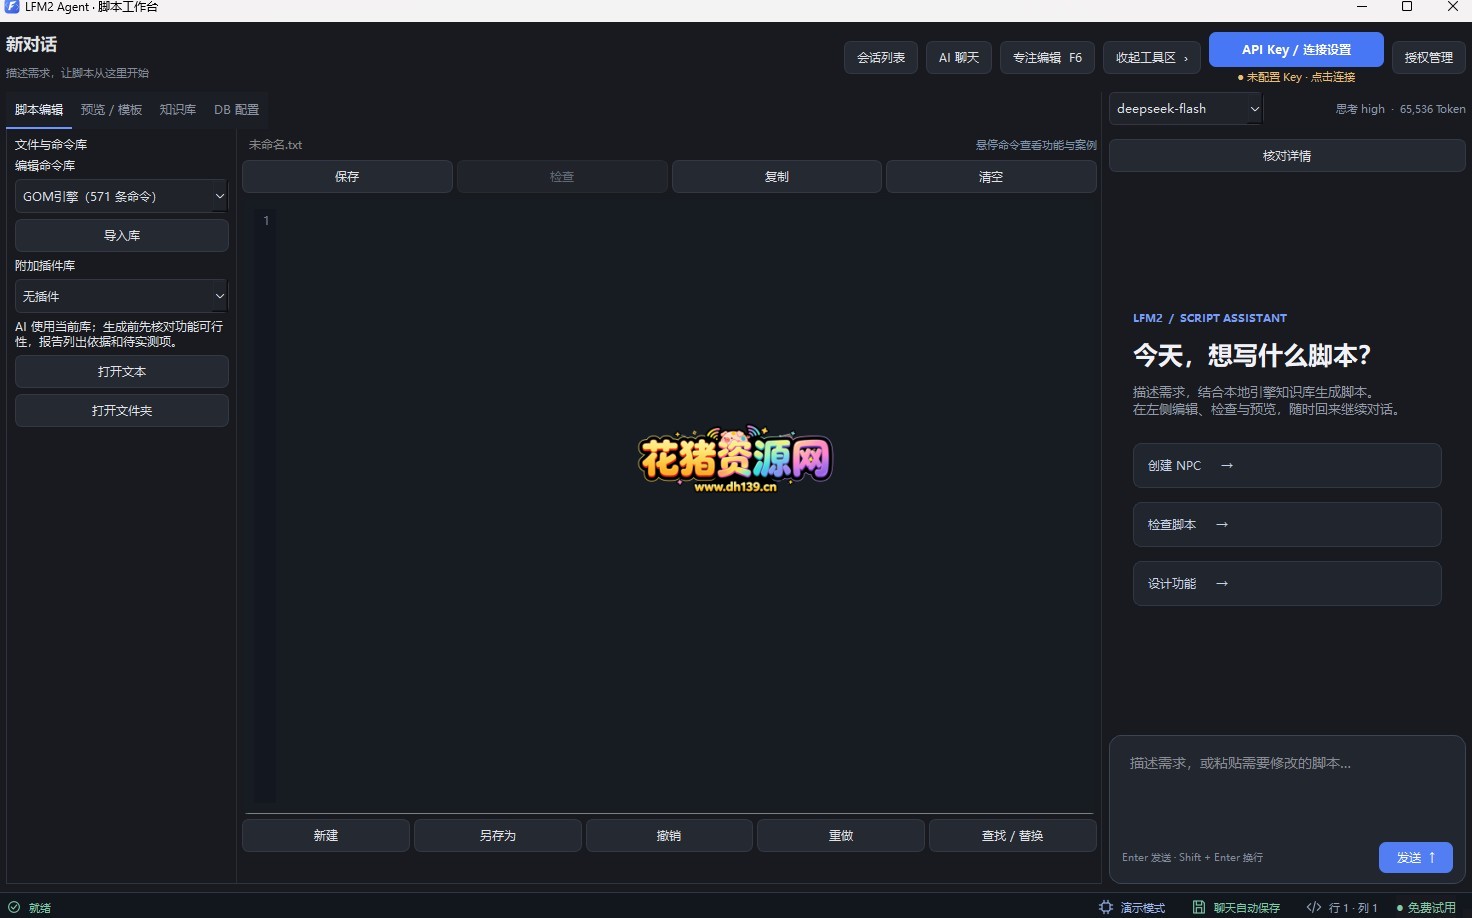The height and width of the screenshot is (918, 1472).
Task: Click the demo mode chip icon
Action: click(1106, 907)
